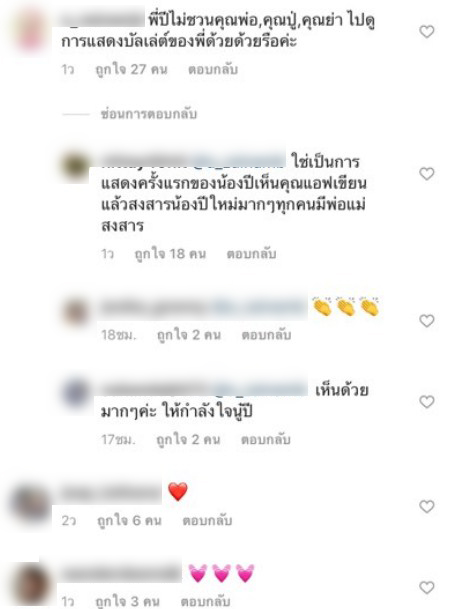Like the reply posted 17 hours ago

[x=426, y=402]
